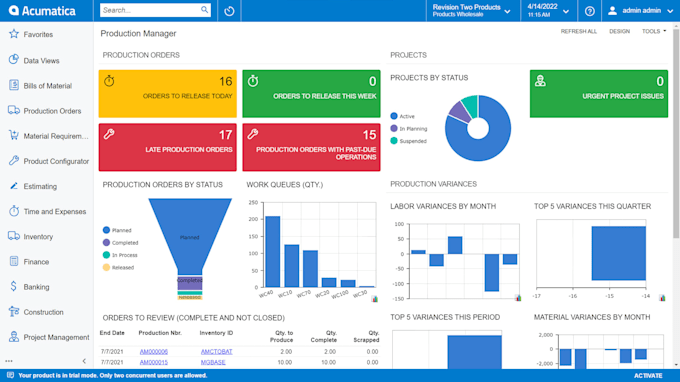The image size is (680, 382).
Task: Open production order AM000006 link
Action: tap(154, 352)
